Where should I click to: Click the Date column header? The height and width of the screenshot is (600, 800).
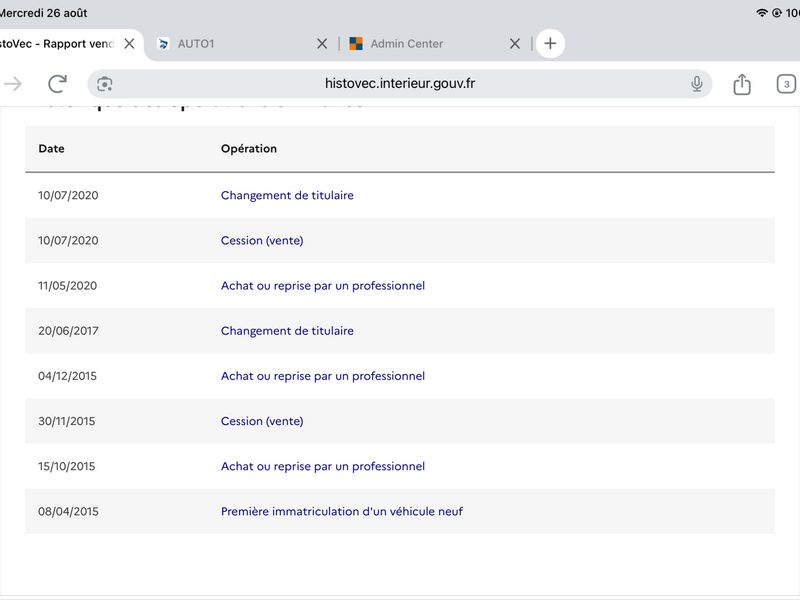[51, 148]
